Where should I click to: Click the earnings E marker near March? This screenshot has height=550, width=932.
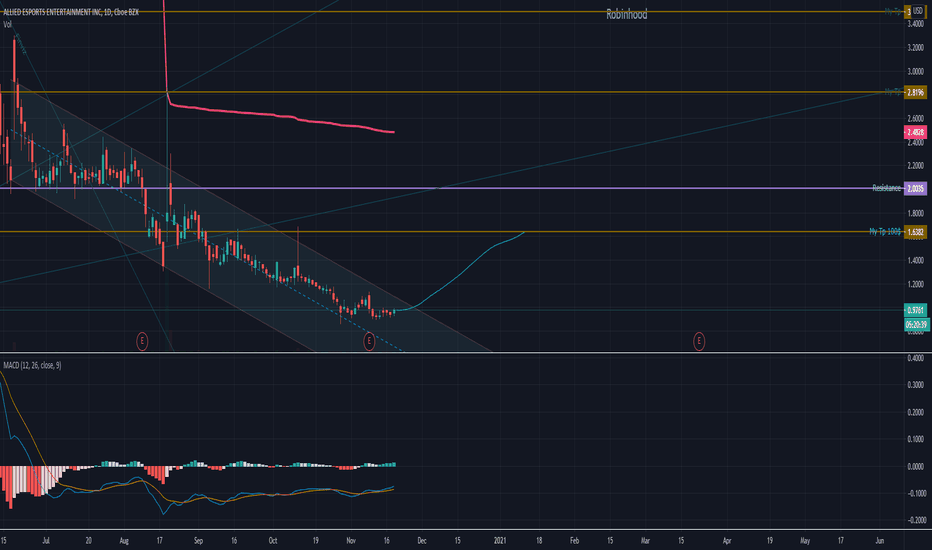[699, 341]
